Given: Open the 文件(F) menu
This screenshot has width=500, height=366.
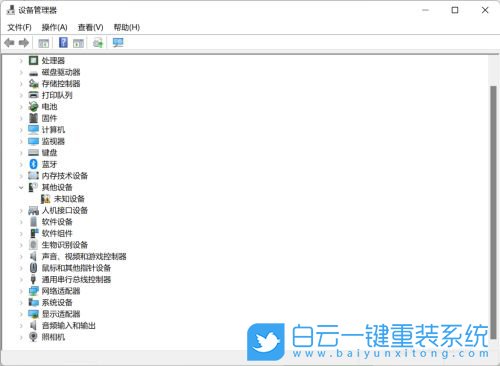Looking at the screenshot, I should point(19,27).
